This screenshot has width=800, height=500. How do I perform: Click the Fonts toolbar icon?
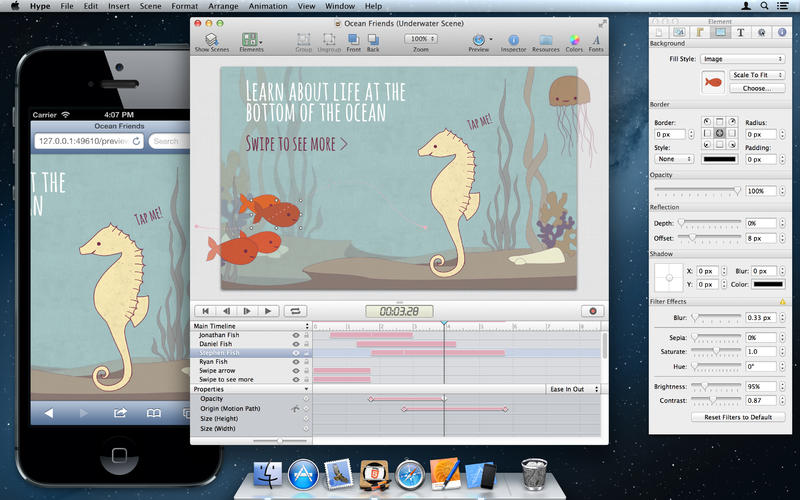click(596, 39)
